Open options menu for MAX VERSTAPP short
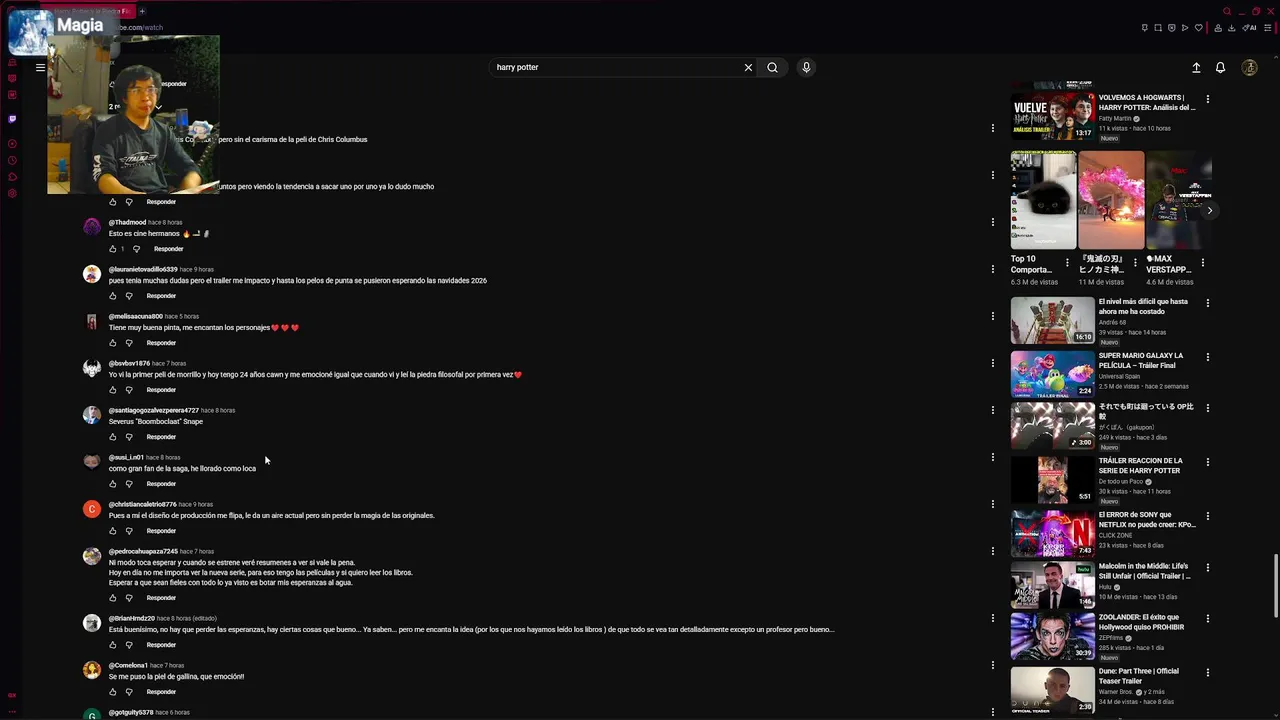1280x720 pixels. click(x=1202, y=263)
